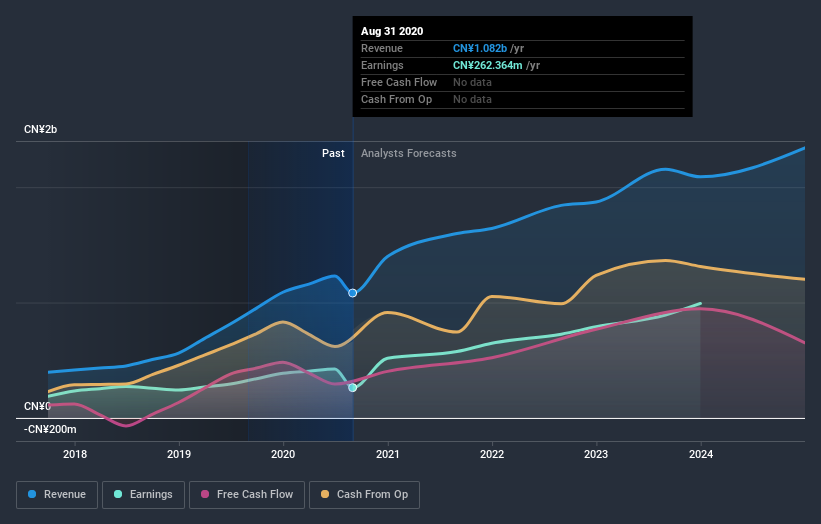Click the Aug 31 2020 tooltip date
Viewport: 821px width, 524px height.
click(x=392, y=31)
